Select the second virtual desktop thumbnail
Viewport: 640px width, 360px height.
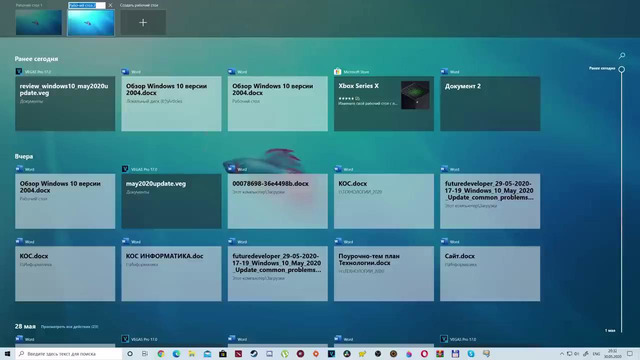(x=91, y=22)
